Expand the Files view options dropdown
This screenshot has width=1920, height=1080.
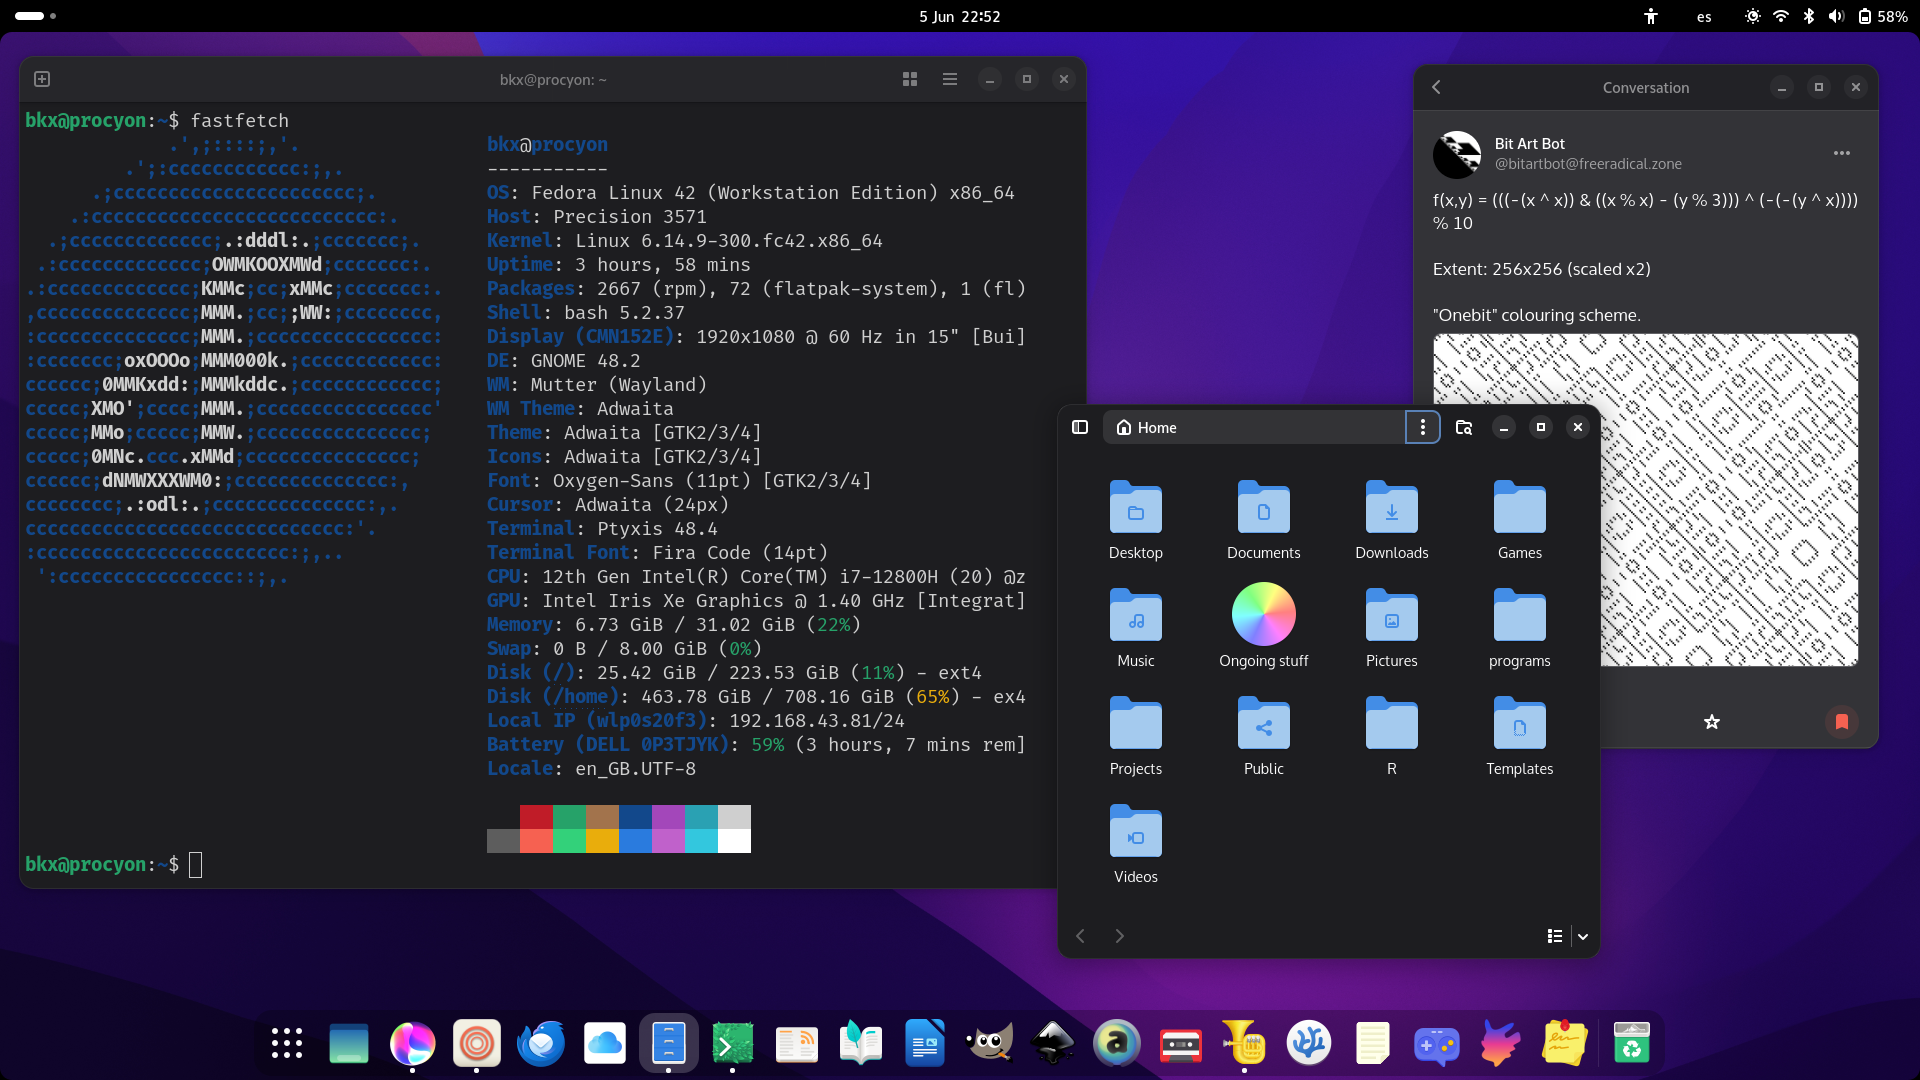[1583, 936]
